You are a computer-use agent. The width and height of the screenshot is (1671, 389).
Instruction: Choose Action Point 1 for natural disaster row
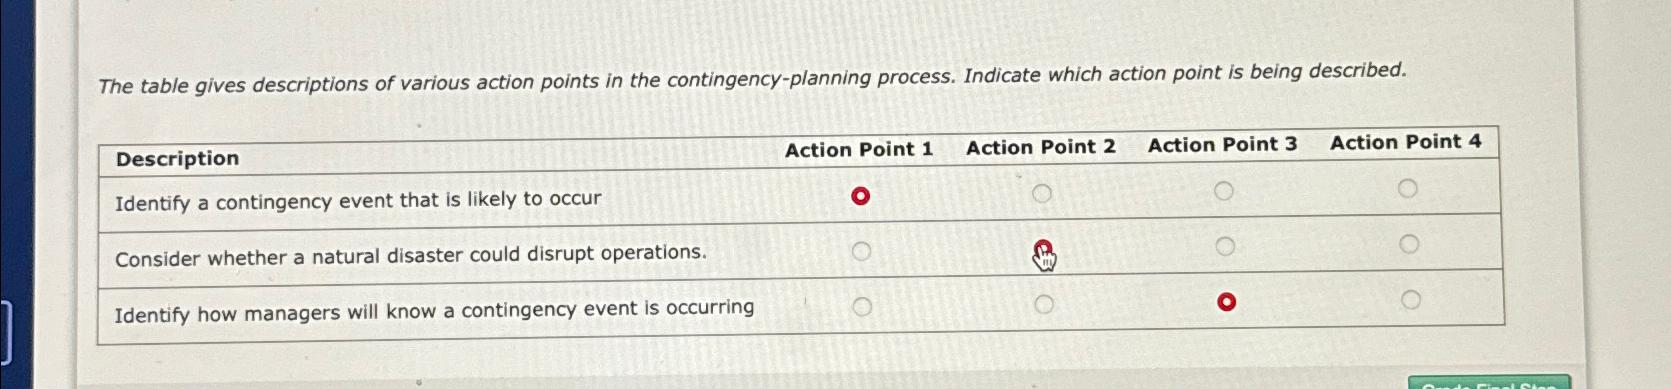click(861, 251)
